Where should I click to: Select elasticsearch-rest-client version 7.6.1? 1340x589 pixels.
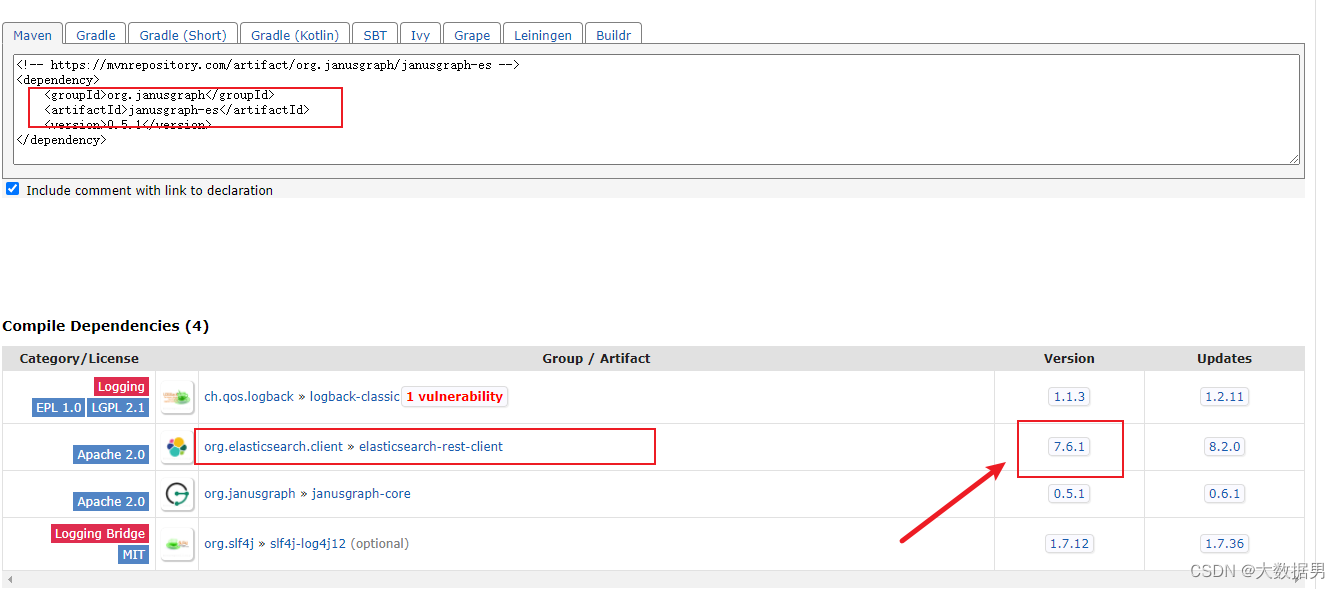pos(1069,447)
